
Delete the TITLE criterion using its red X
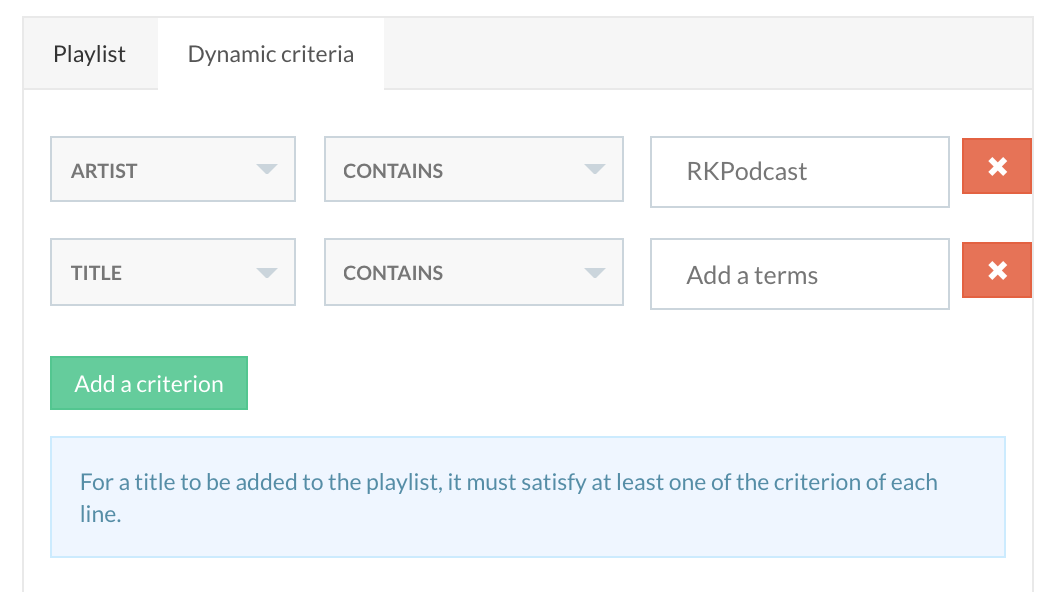(996, 270)
